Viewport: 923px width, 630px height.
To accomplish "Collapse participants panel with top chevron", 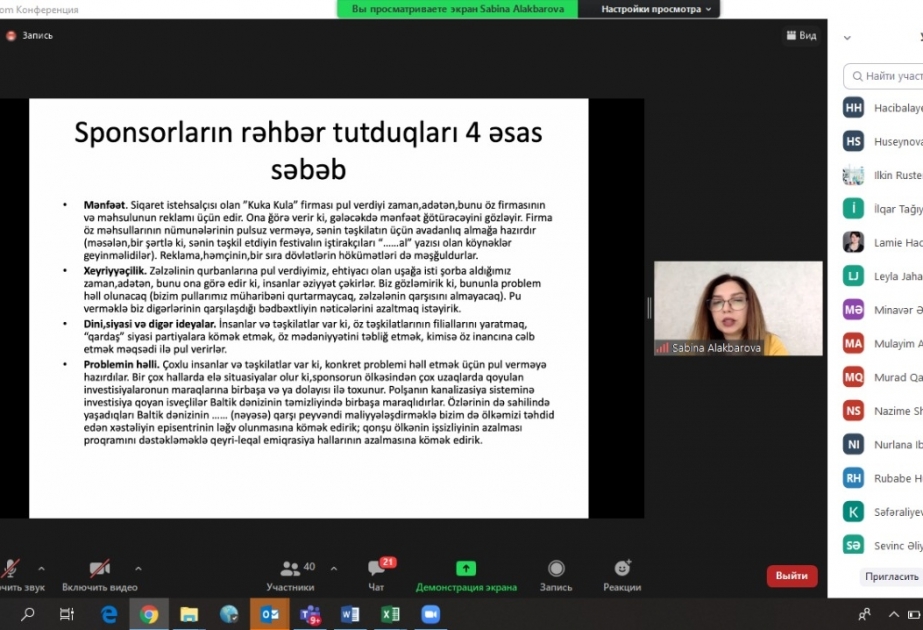I will (847, 38).
